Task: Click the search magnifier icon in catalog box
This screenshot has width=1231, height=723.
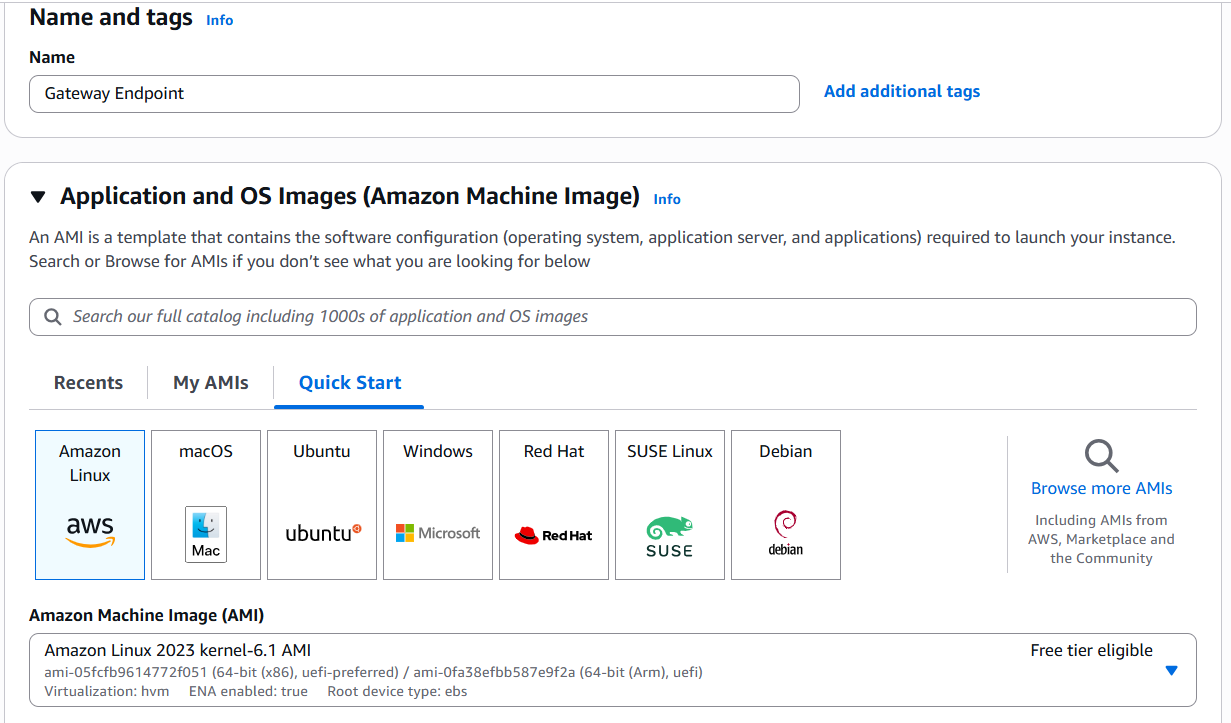Action: [x=53, y=317]
